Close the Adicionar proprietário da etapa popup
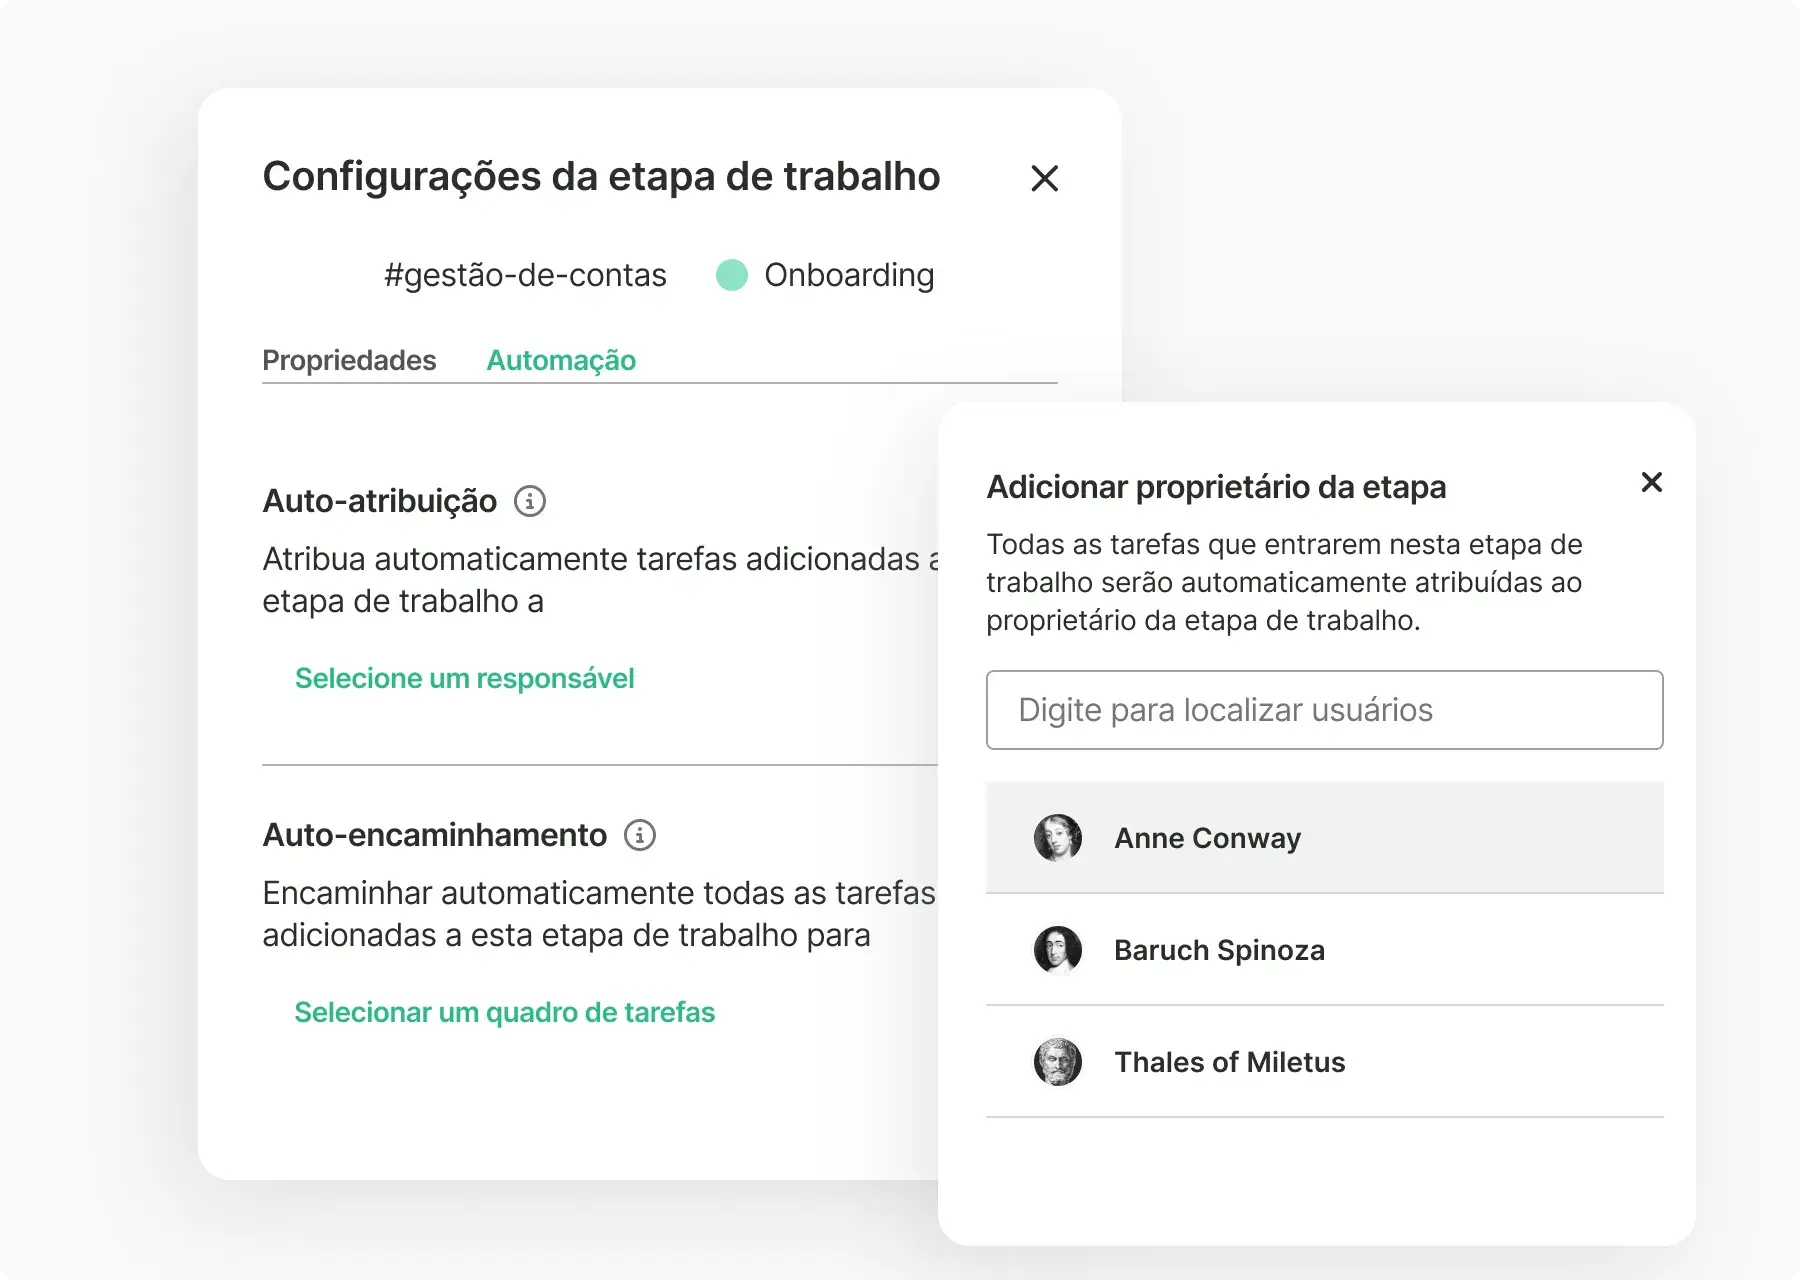The image size is (1800, 1280). pyautogui.click(x=1652, y=483)
